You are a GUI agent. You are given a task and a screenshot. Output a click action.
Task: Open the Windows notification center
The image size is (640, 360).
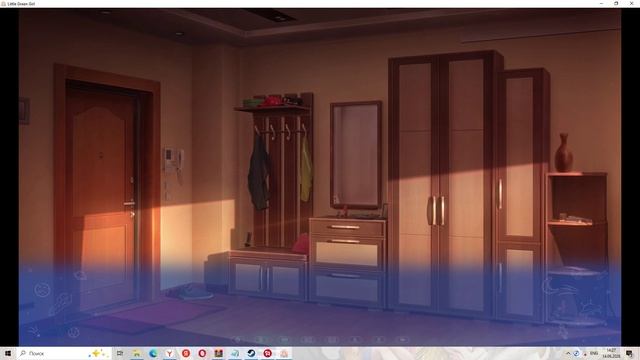click(x=630, y=353)
